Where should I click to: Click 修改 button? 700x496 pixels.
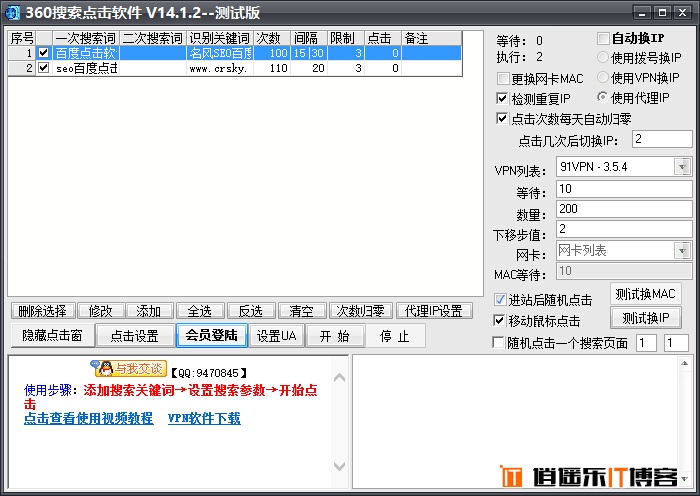pyautogui.click(x=101, y=311)
